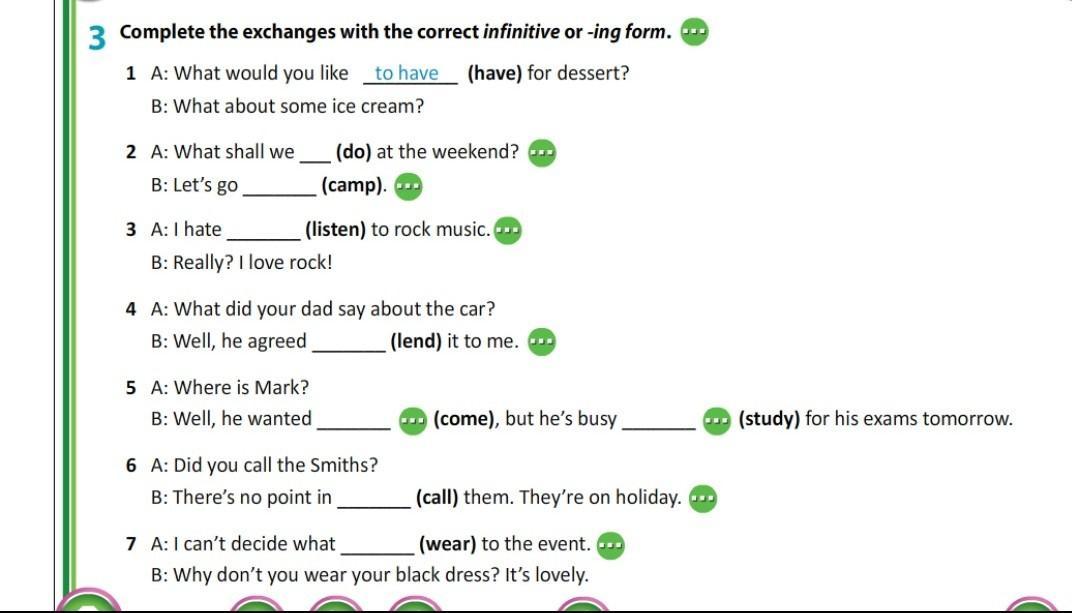Show the answer icon after 'to rock music.'

point(508,230)
